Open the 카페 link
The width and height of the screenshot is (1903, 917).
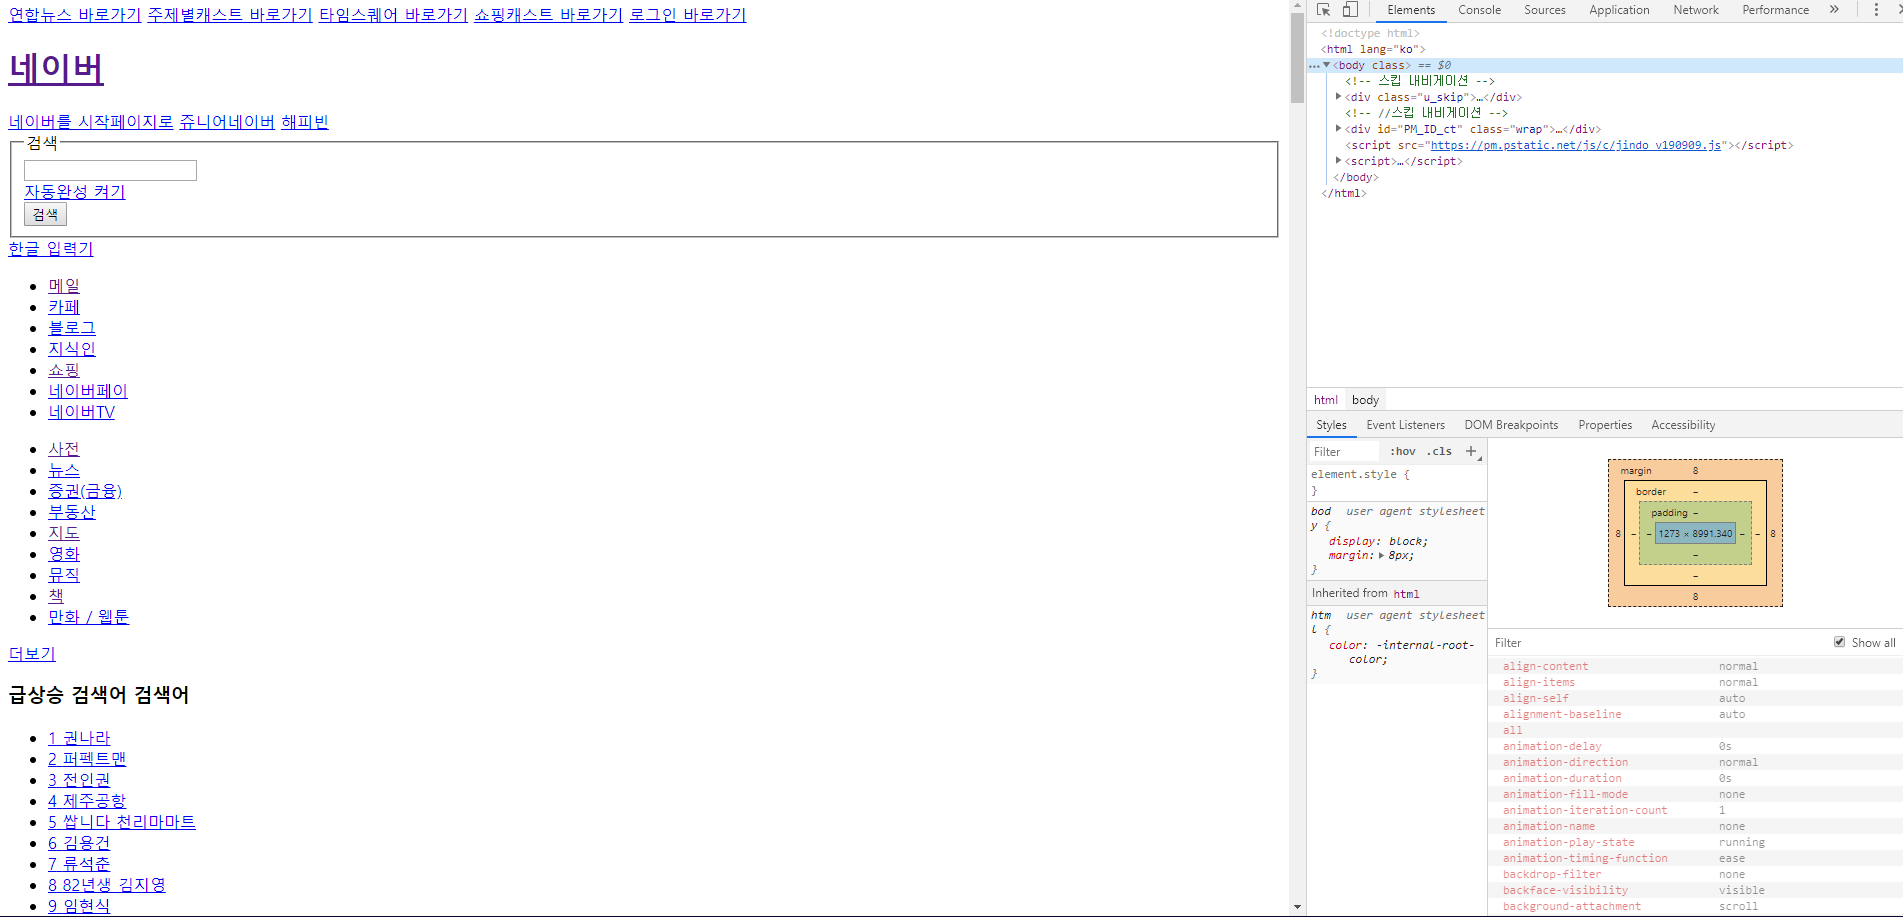tap(64, 307)
